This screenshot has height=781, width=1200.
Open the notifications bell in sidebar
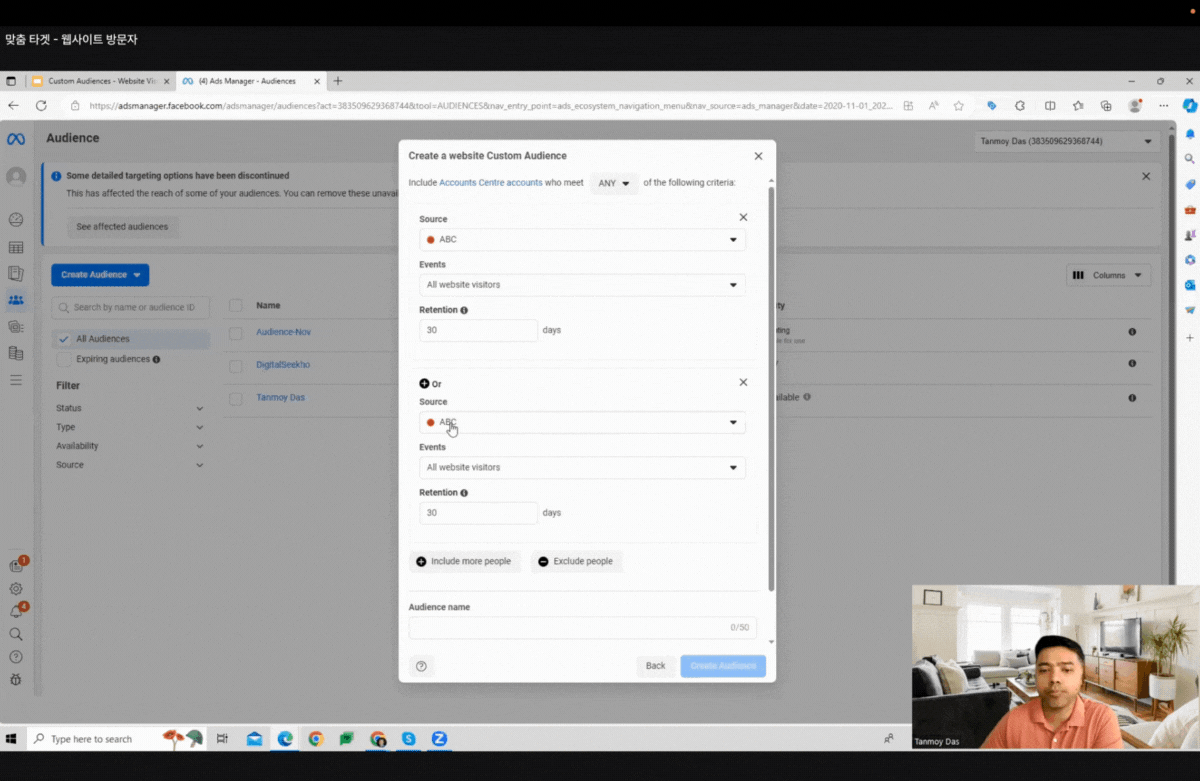(x=16, y=611)
